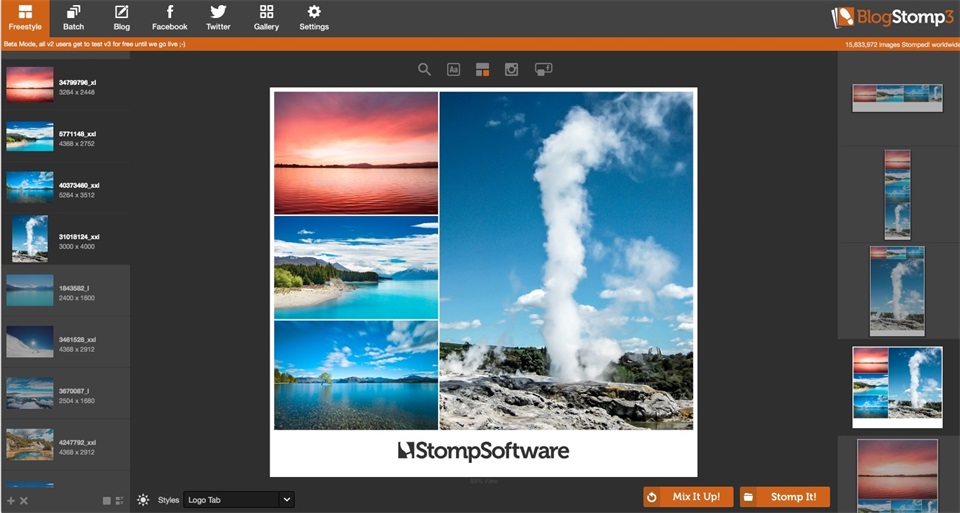Select the Aa text tool
This screenshot has width=960, height=513.
(453, 69)
